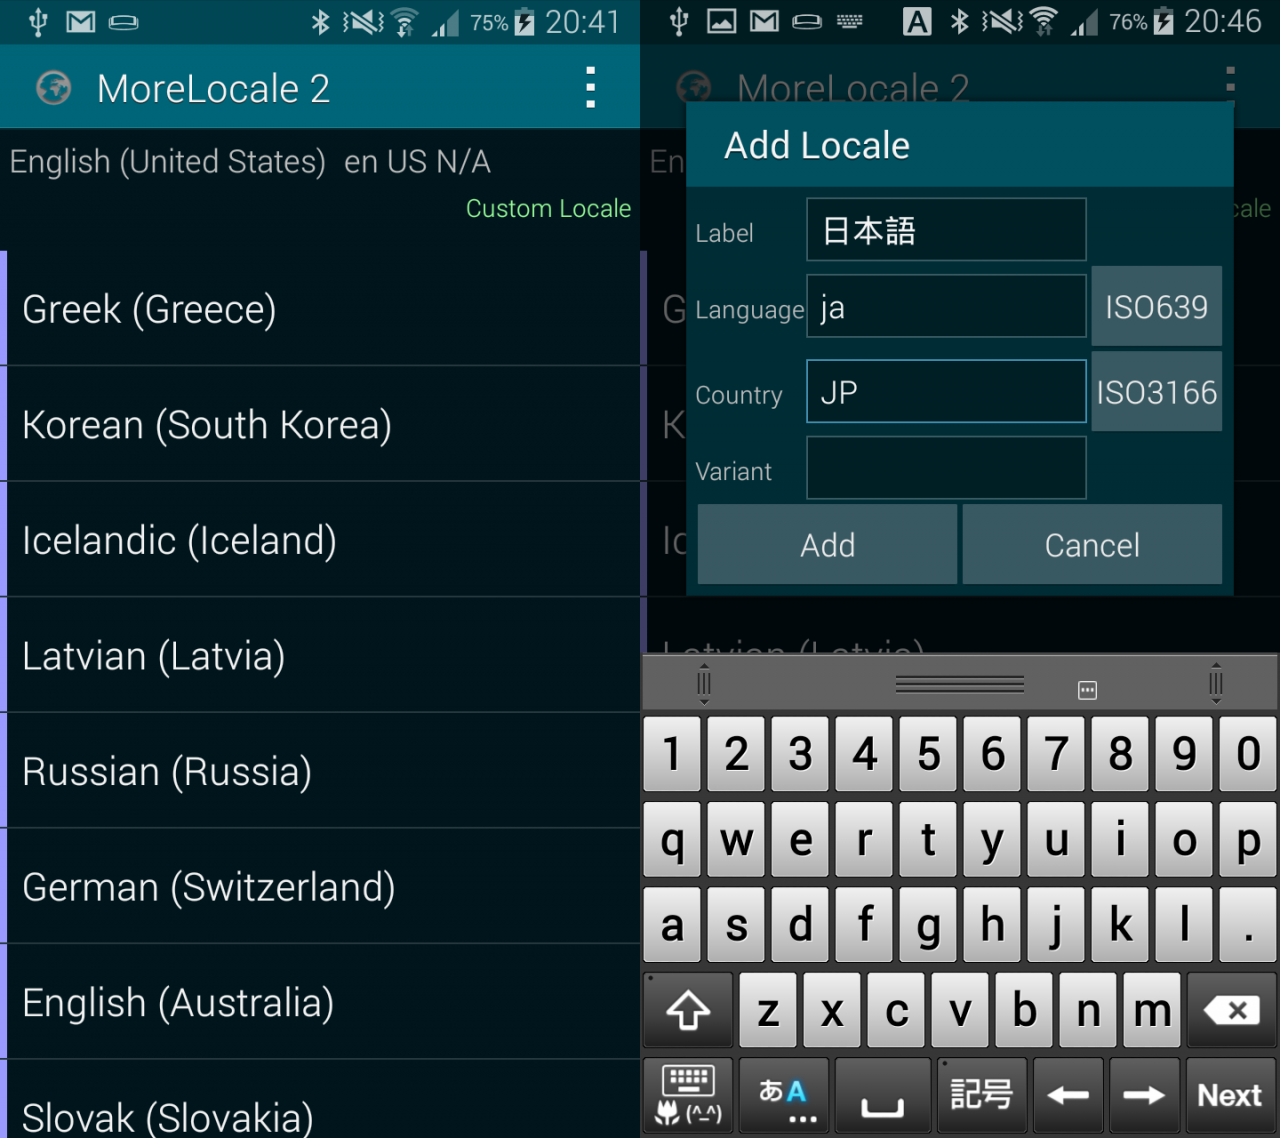This screenshot has height=1138, width=1280.
Task: Tap the letter j key
Action: (x=1056, y=925)
